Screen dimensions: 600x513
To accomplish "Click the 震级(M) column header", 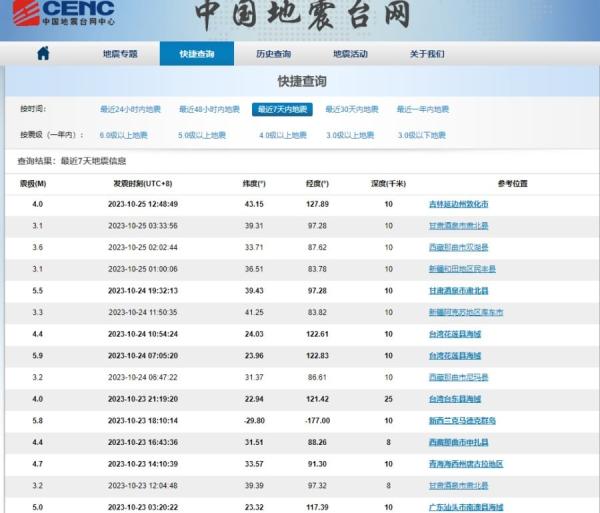I will pyautogui.click(x=33, y=184).
